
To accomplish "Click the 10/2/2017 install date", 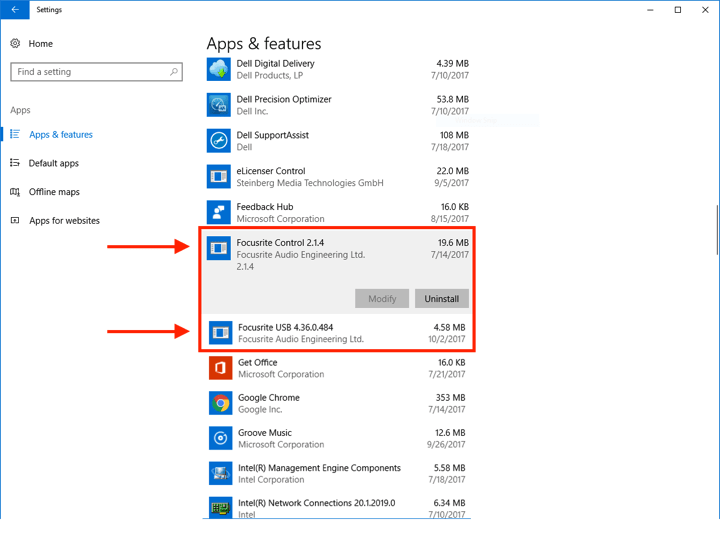I will 447,339.
